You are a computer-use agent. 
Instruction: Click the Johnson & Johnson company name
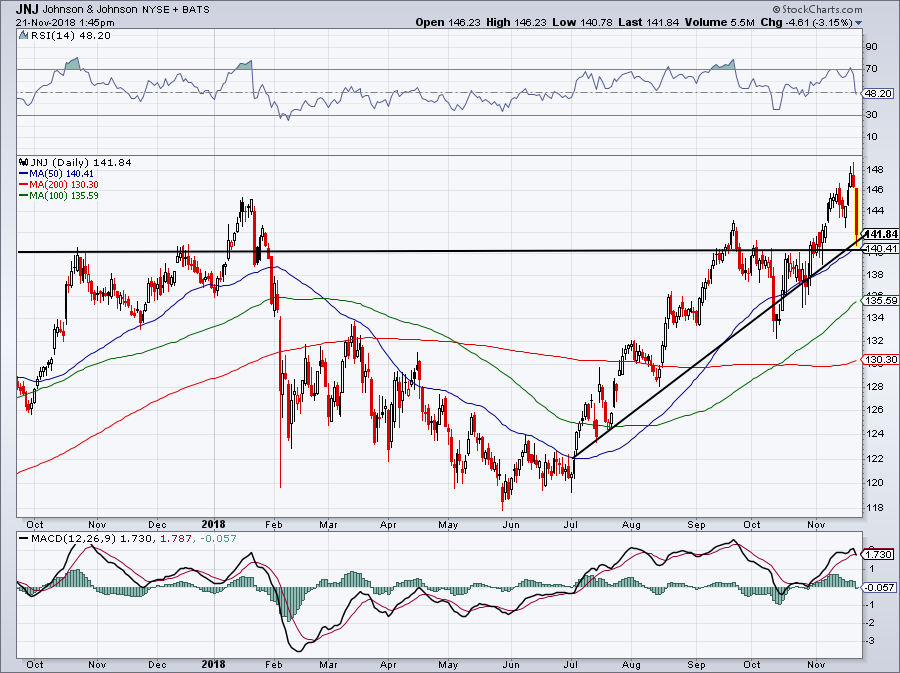[90, 9]
